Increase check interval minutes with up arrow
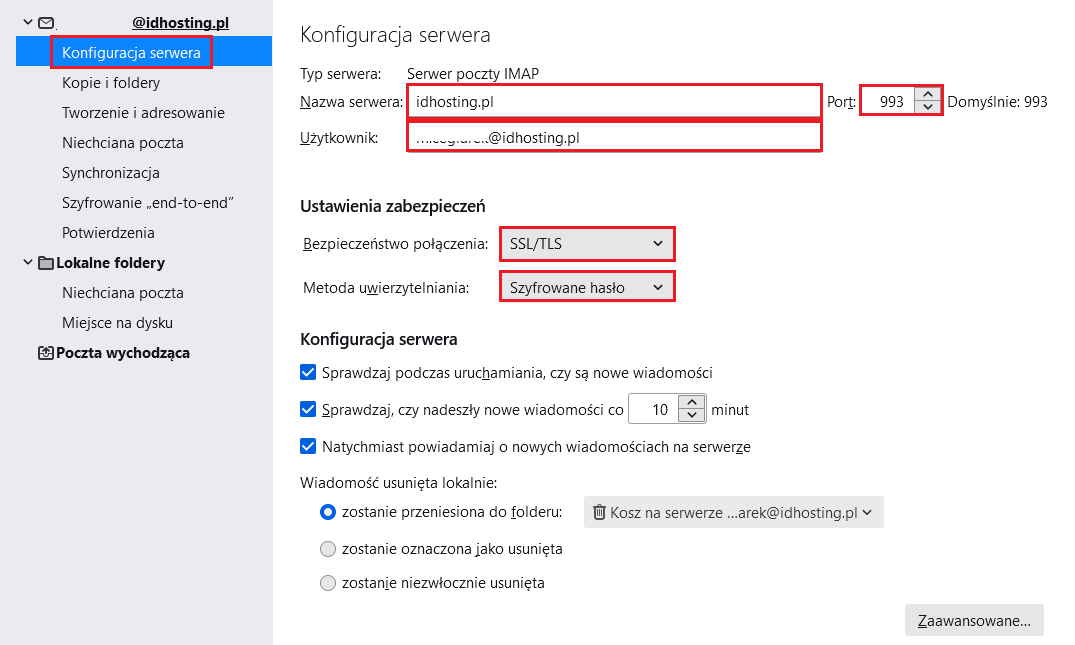The width and height of the screenshot is (1075, 645). pyautogui.click(x=692, y=402)
